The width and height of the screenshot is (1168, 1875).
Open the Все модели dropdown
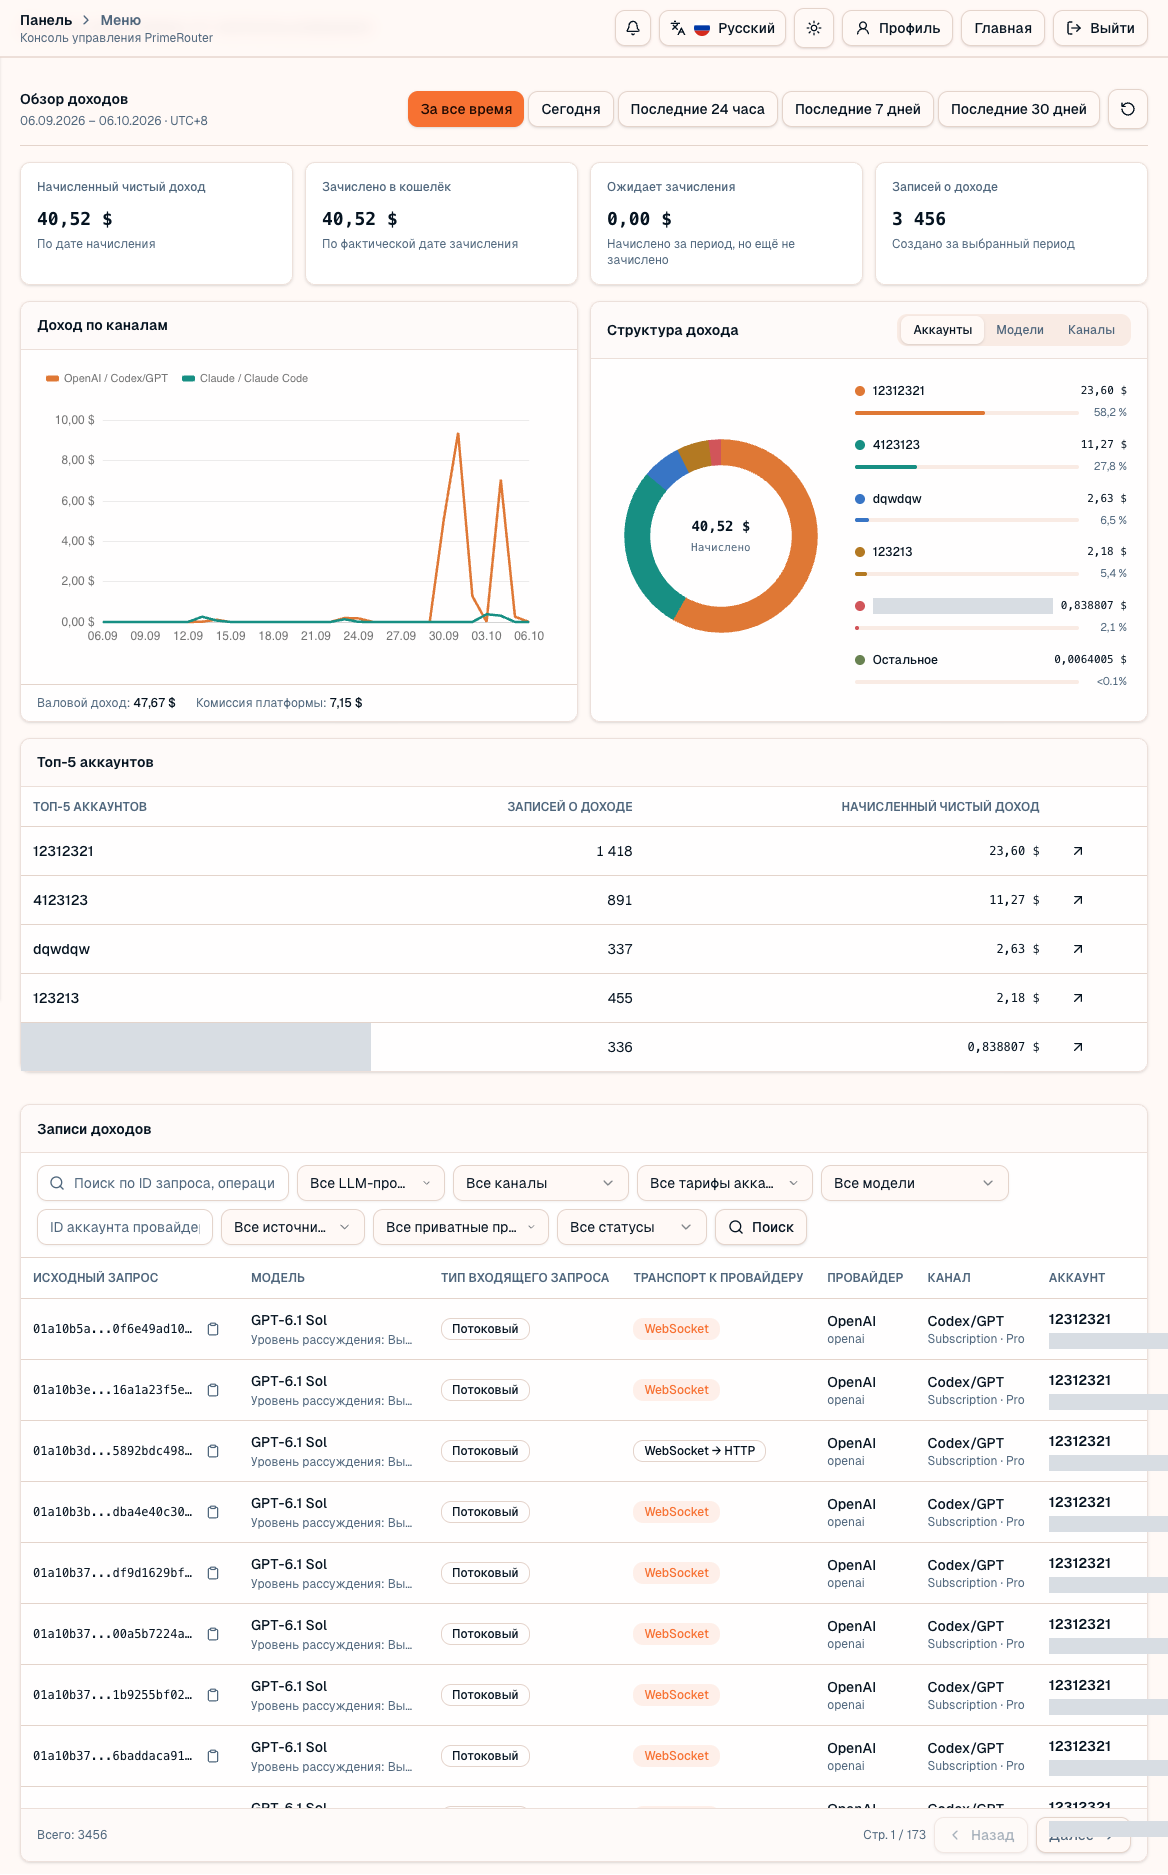(x=914, y=1183)
